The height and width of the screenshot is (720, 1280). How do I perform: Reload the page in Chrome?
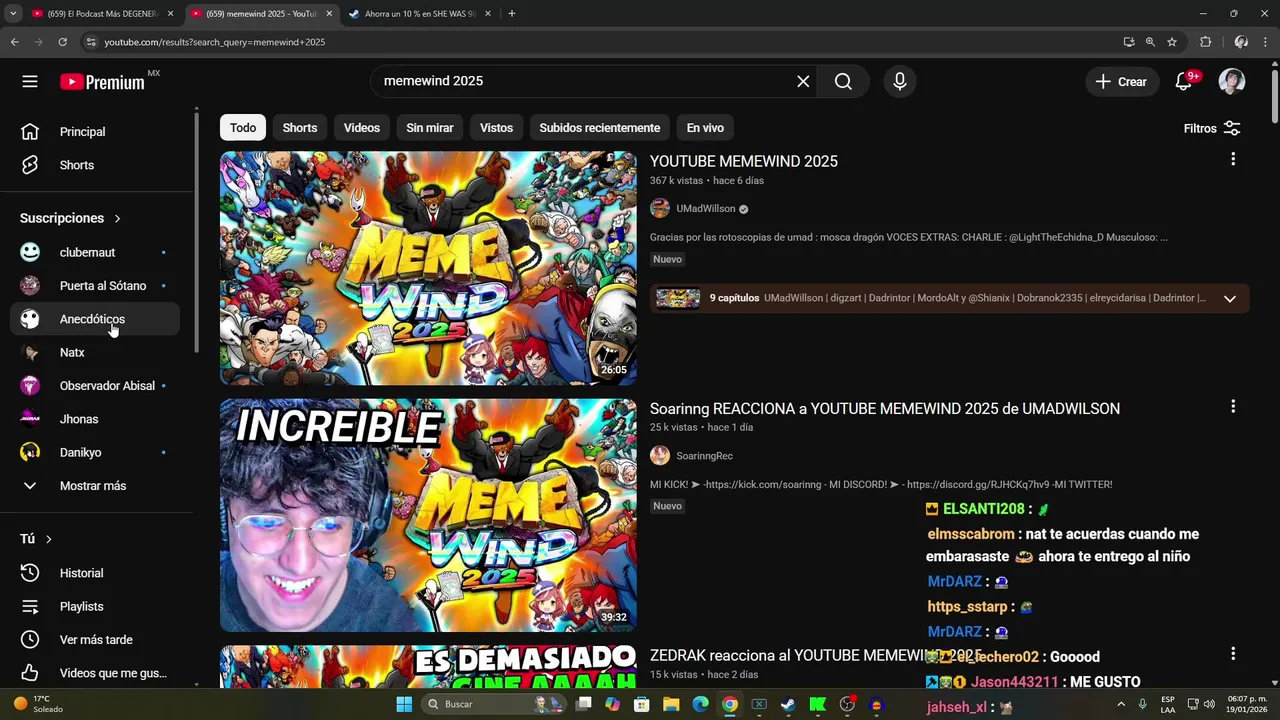[62, 42]
